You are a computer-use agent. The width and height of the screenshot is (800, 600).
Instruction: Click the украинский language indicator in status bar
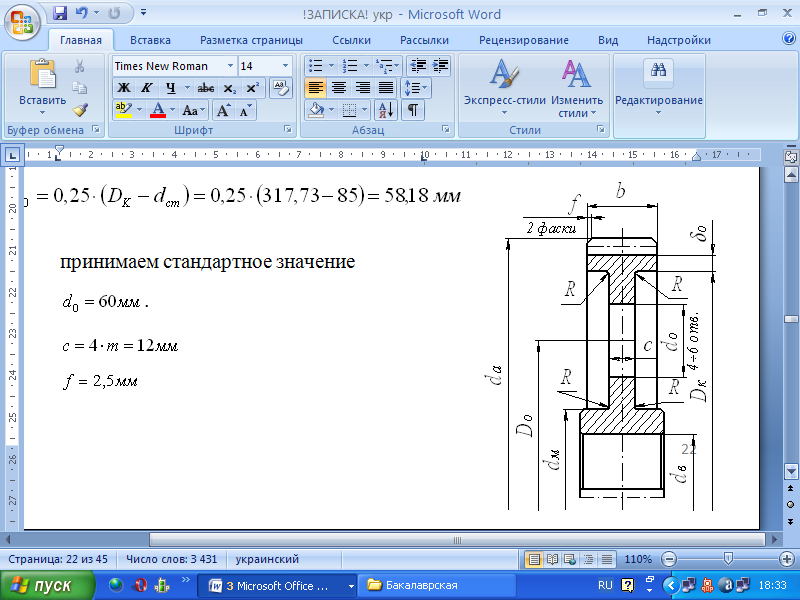[266, 559]
